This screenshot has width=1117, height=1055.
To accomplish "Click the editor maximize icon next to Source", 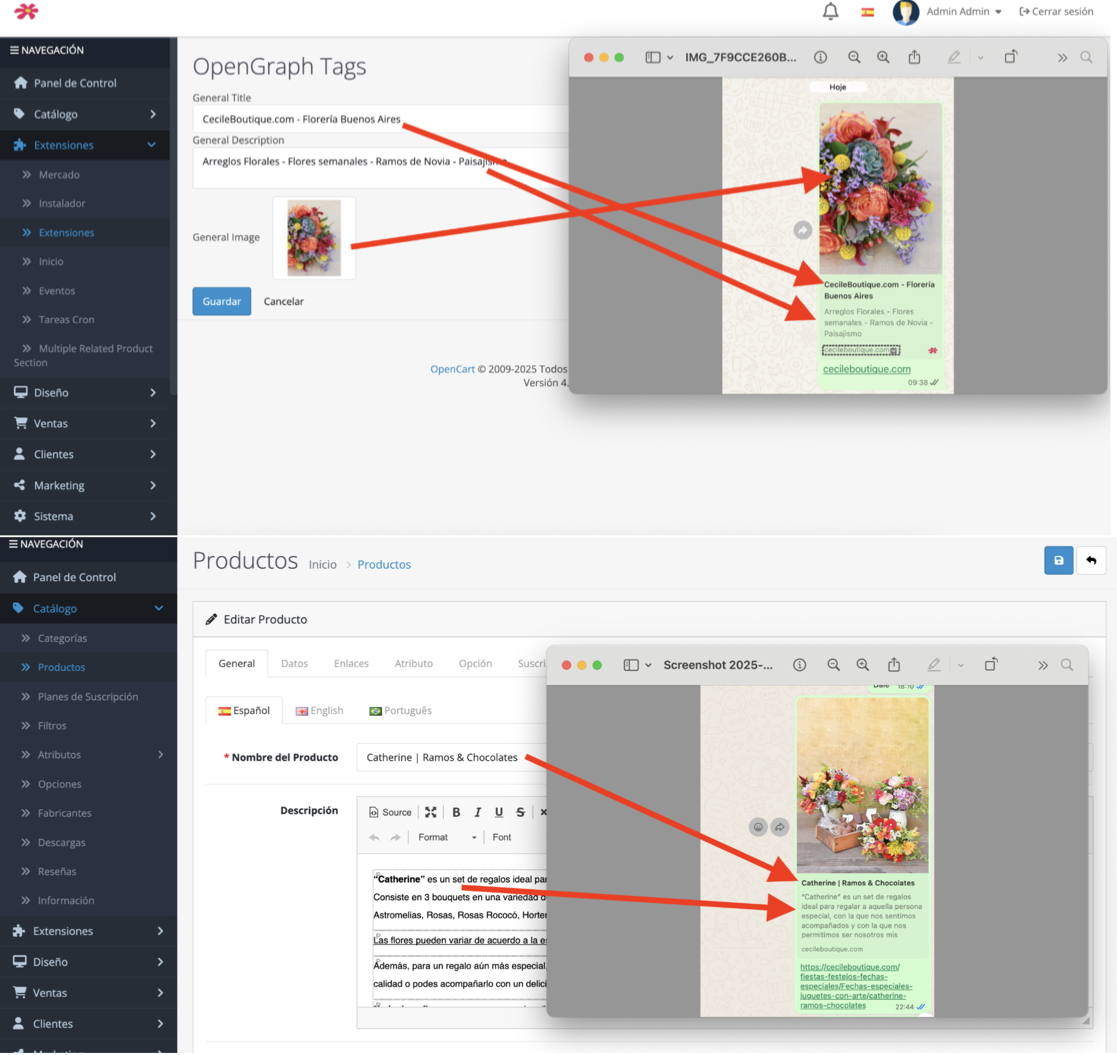I will coord(431,812).
